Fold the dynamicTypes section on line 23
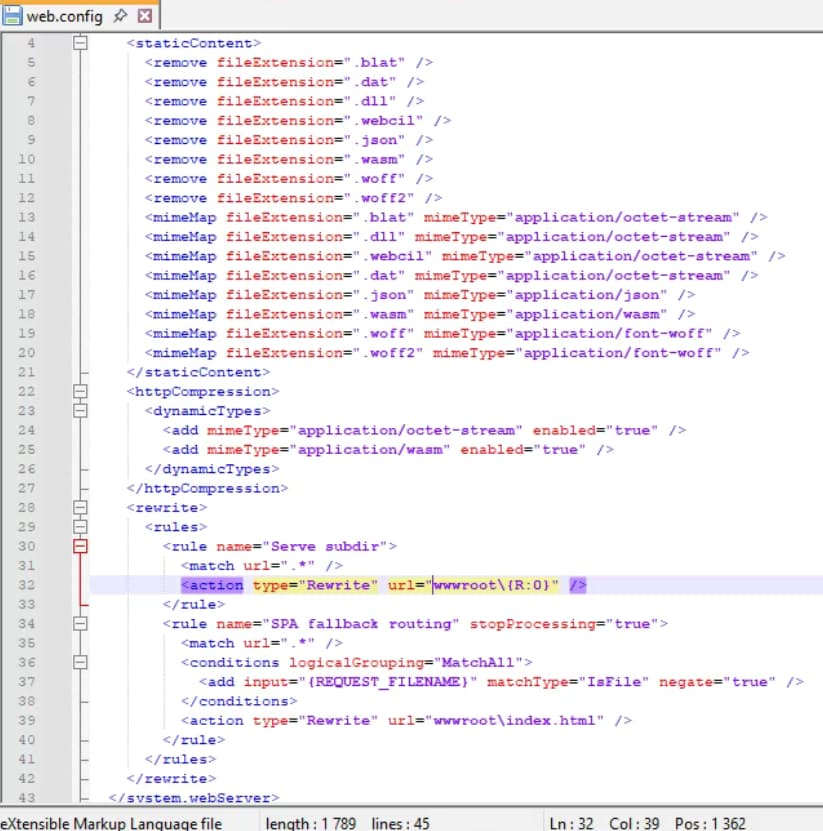Screen dimensions: 823x831 coord(81,410)
